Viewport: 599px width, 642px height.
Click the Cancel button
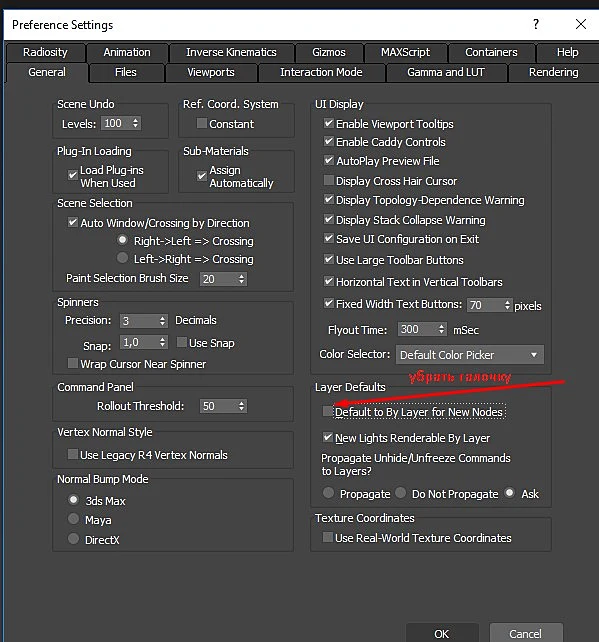526,633
